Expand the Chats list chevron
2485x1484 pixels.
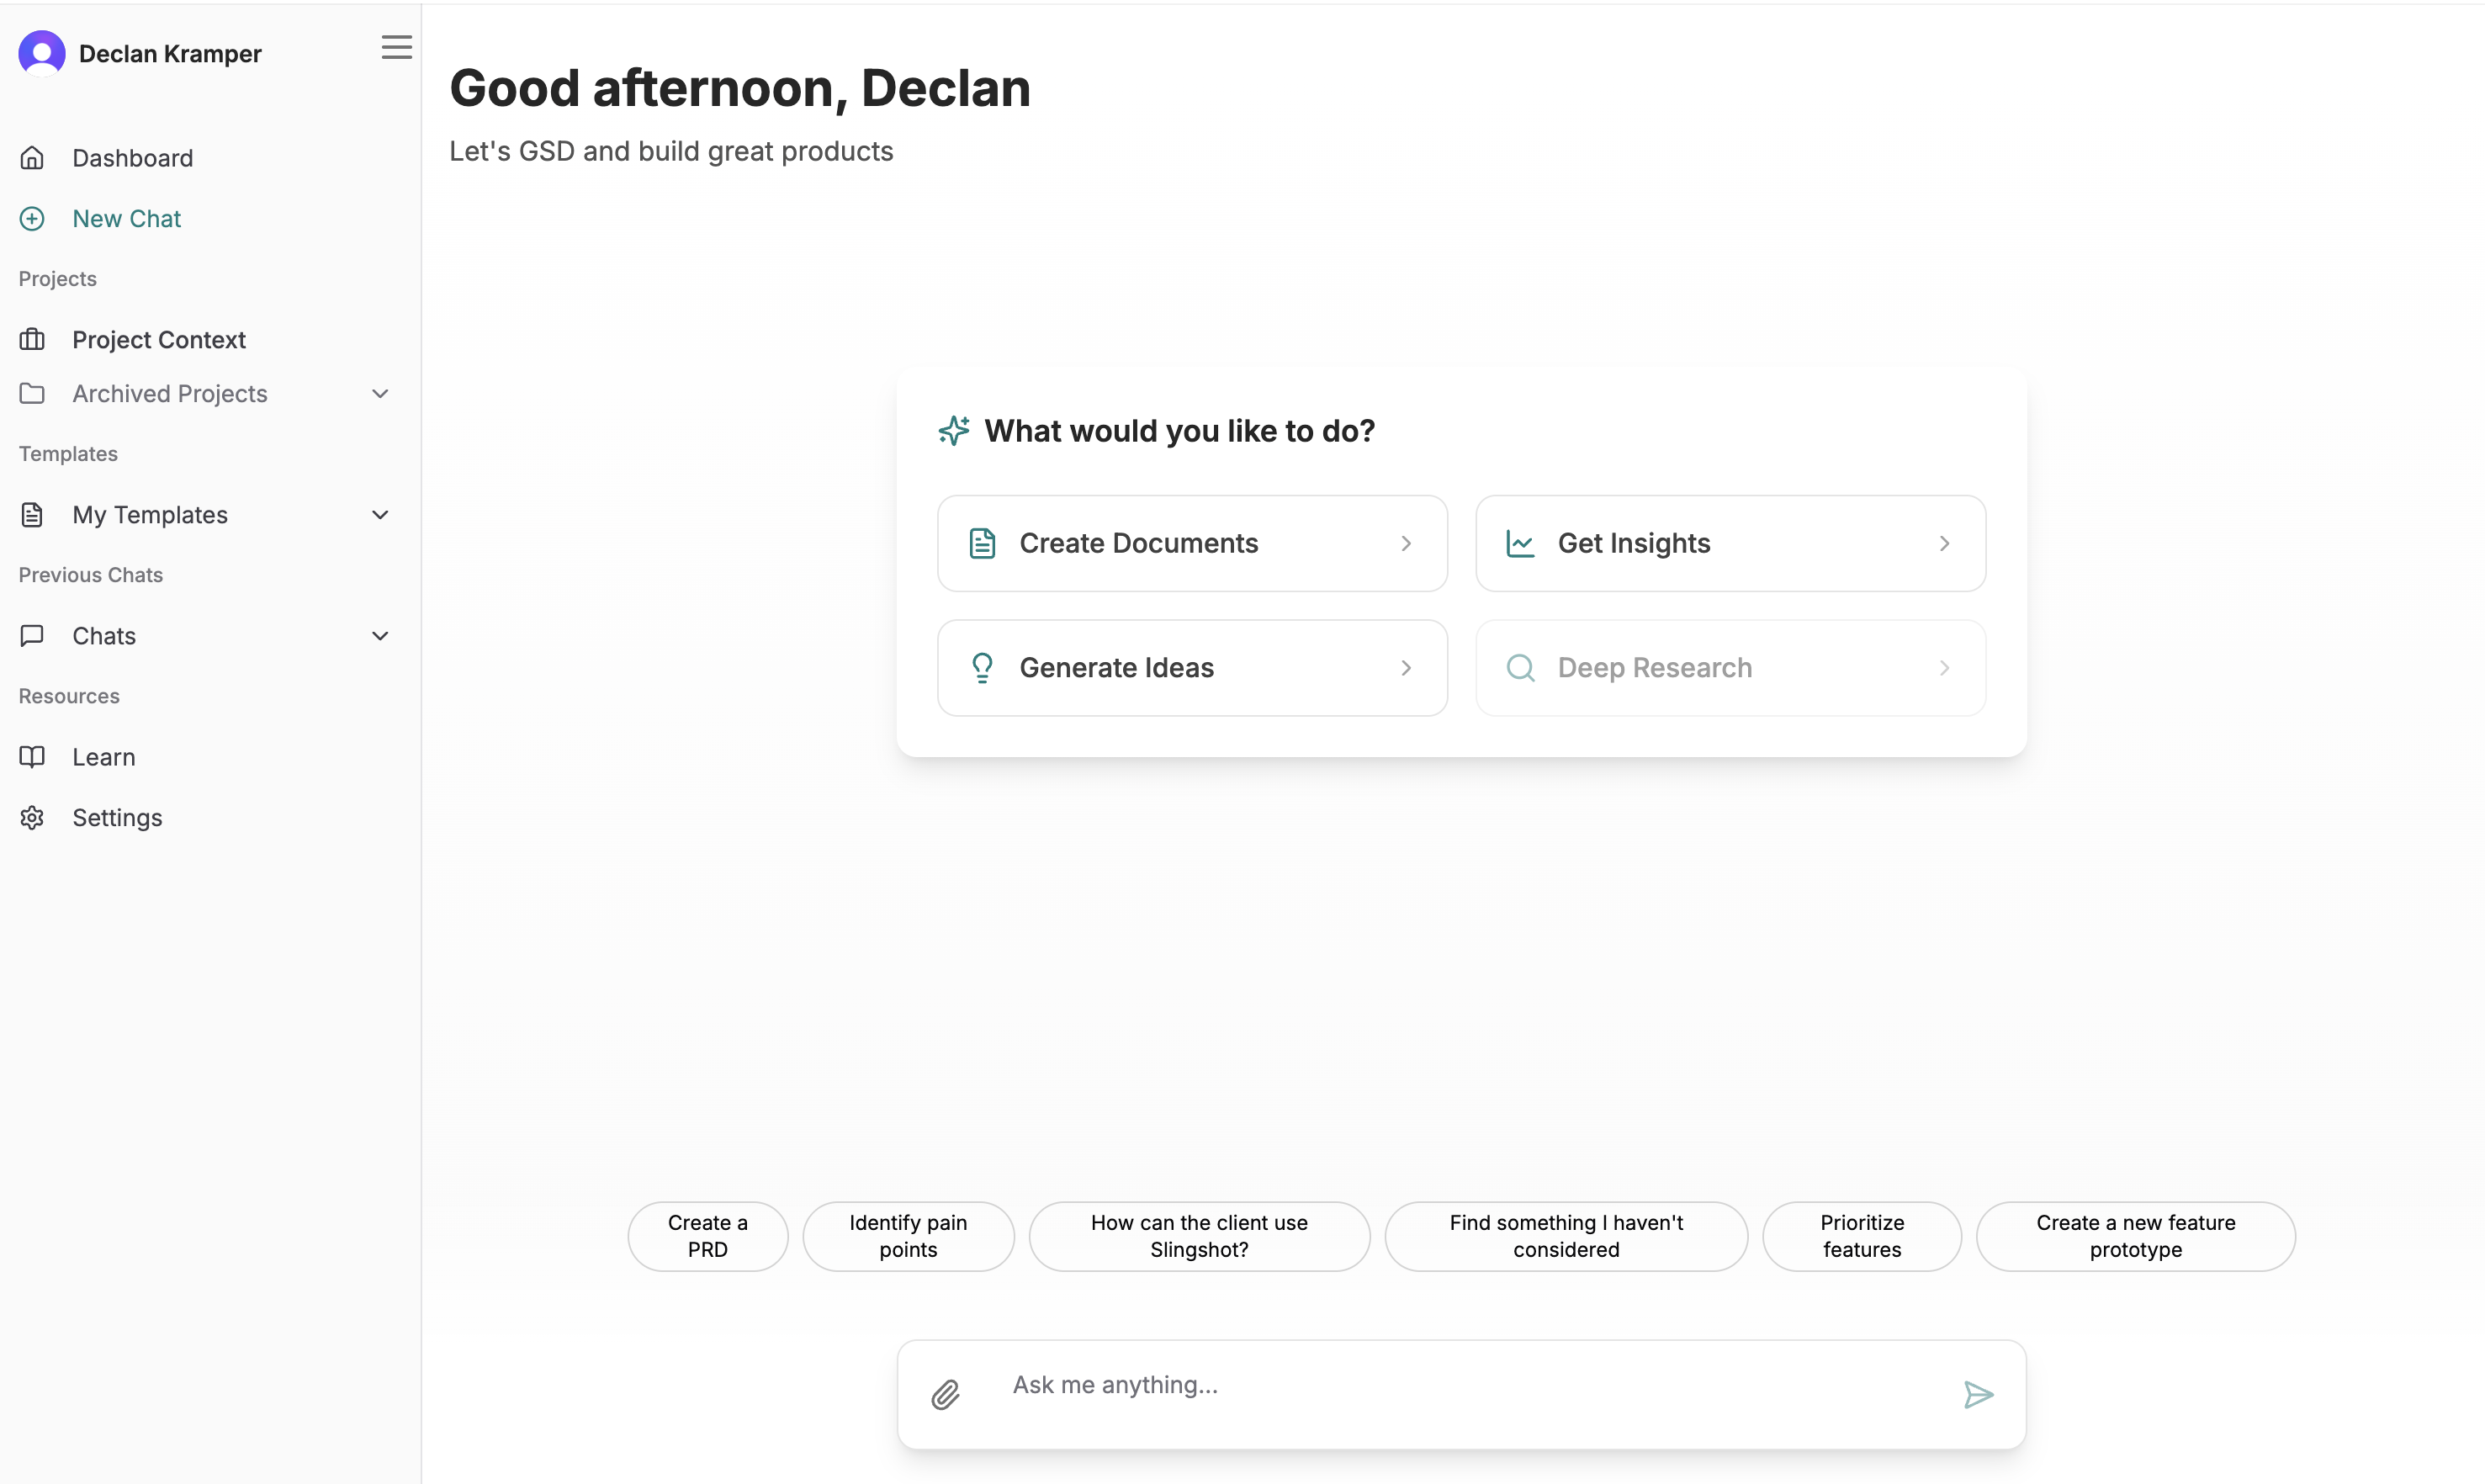(380, 636)
